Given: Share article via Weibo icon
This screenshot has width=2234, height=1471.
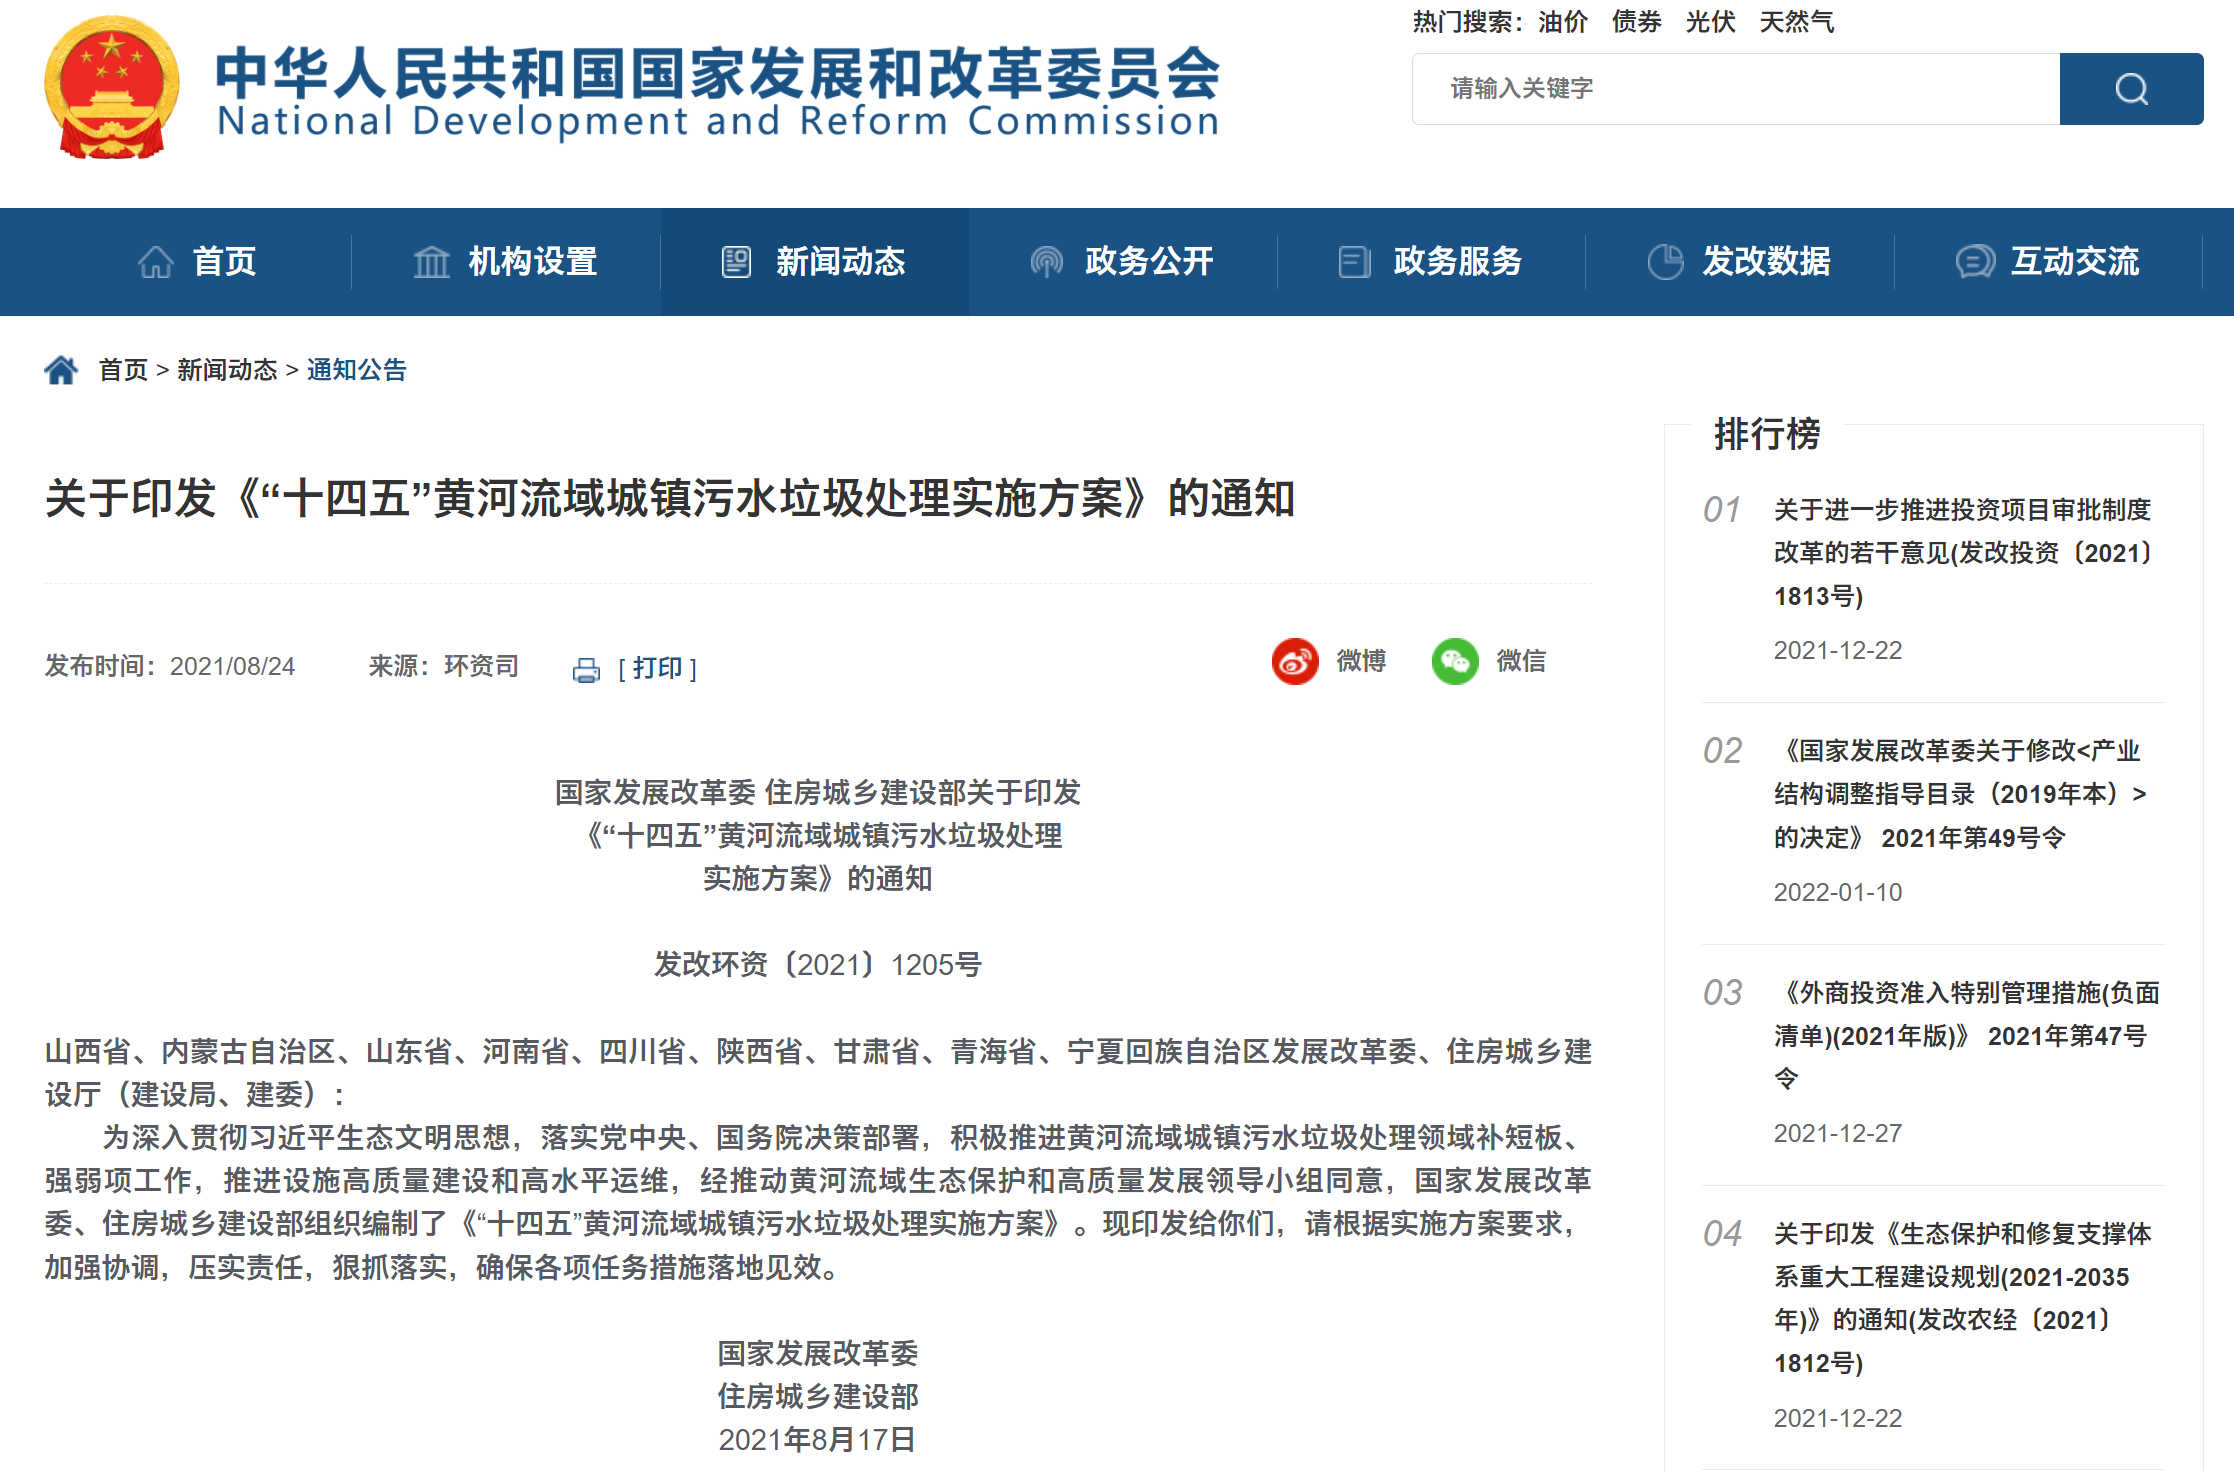Looking at the screenshot, I should coord(1294,661).
